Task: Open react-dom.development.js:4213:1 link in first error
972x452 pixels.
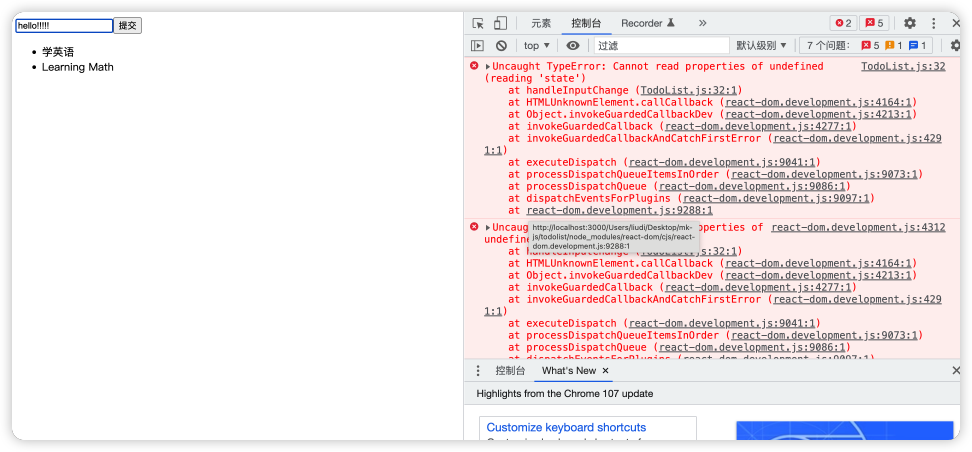Action: 818,114
